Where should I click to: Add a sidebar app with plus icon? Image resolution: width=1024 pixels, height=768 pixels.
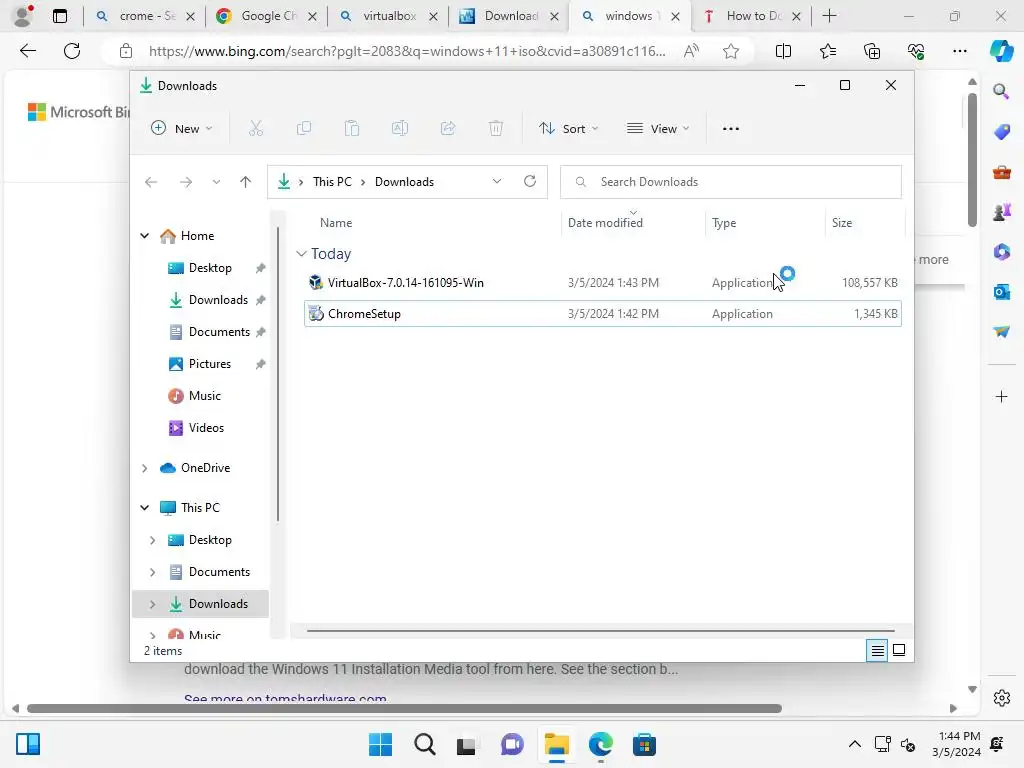click(x=1001, y=396)
